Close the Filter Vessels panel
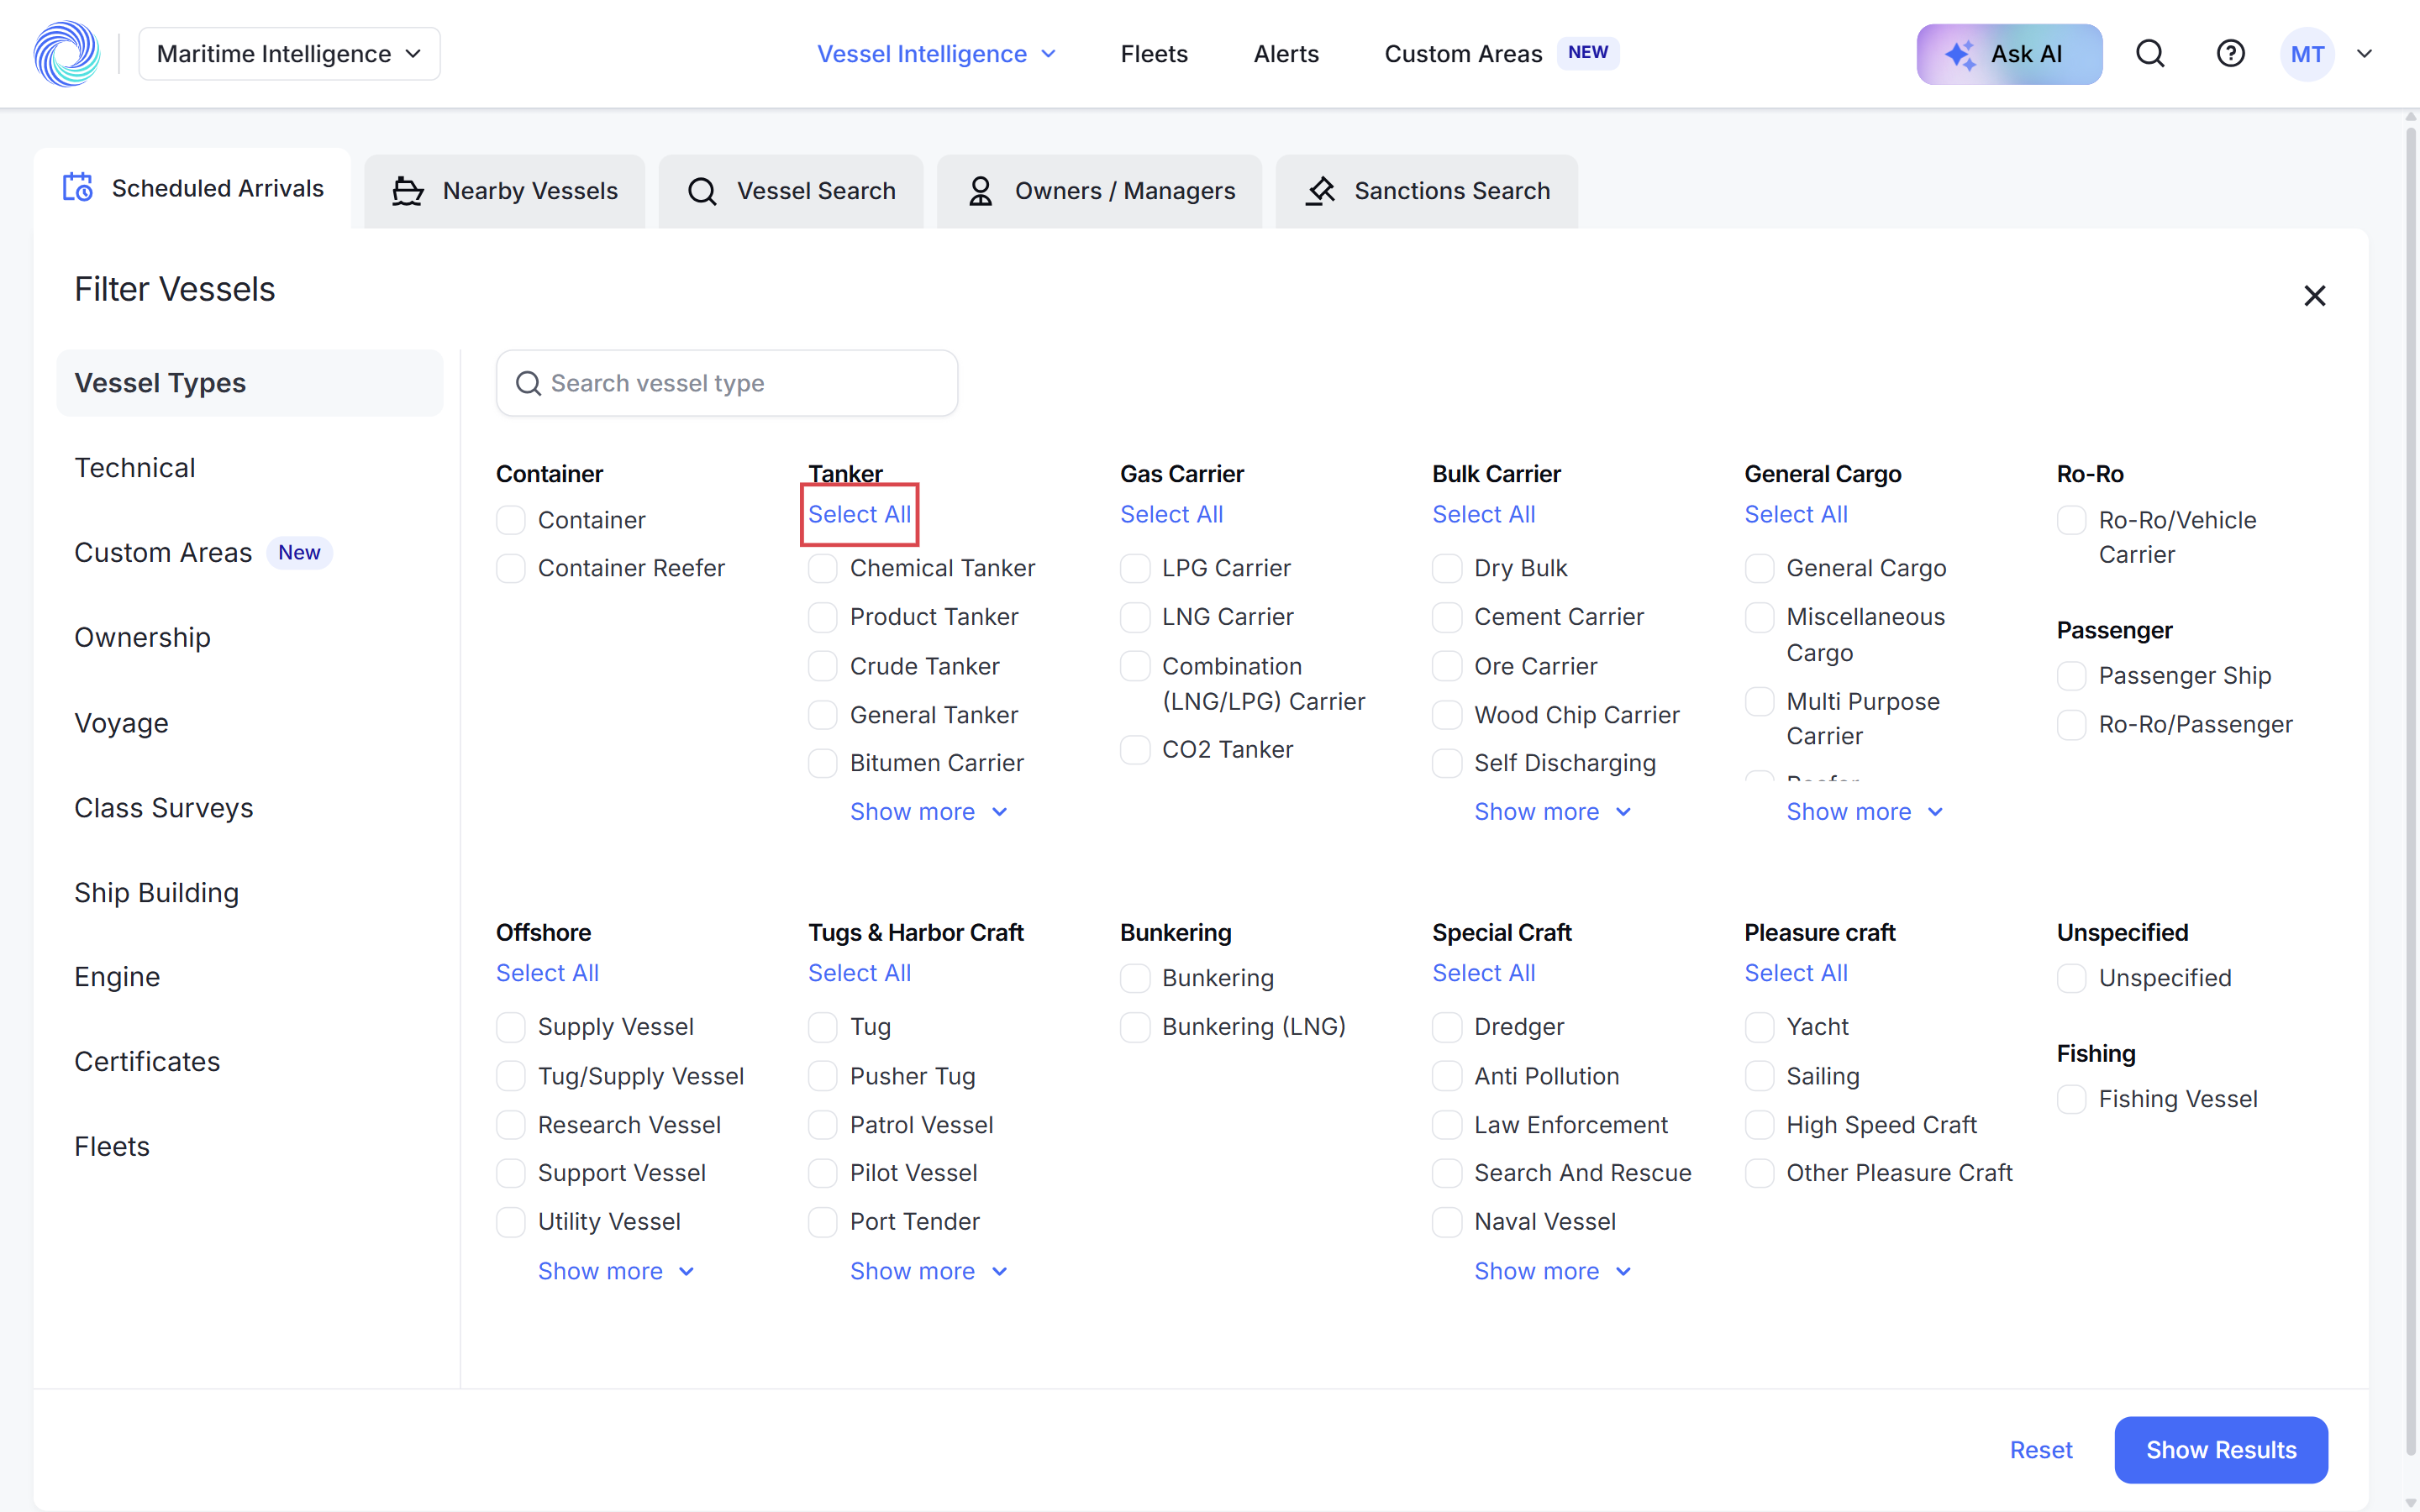Screen dimensions: 2420x1512 (2314, 296)
